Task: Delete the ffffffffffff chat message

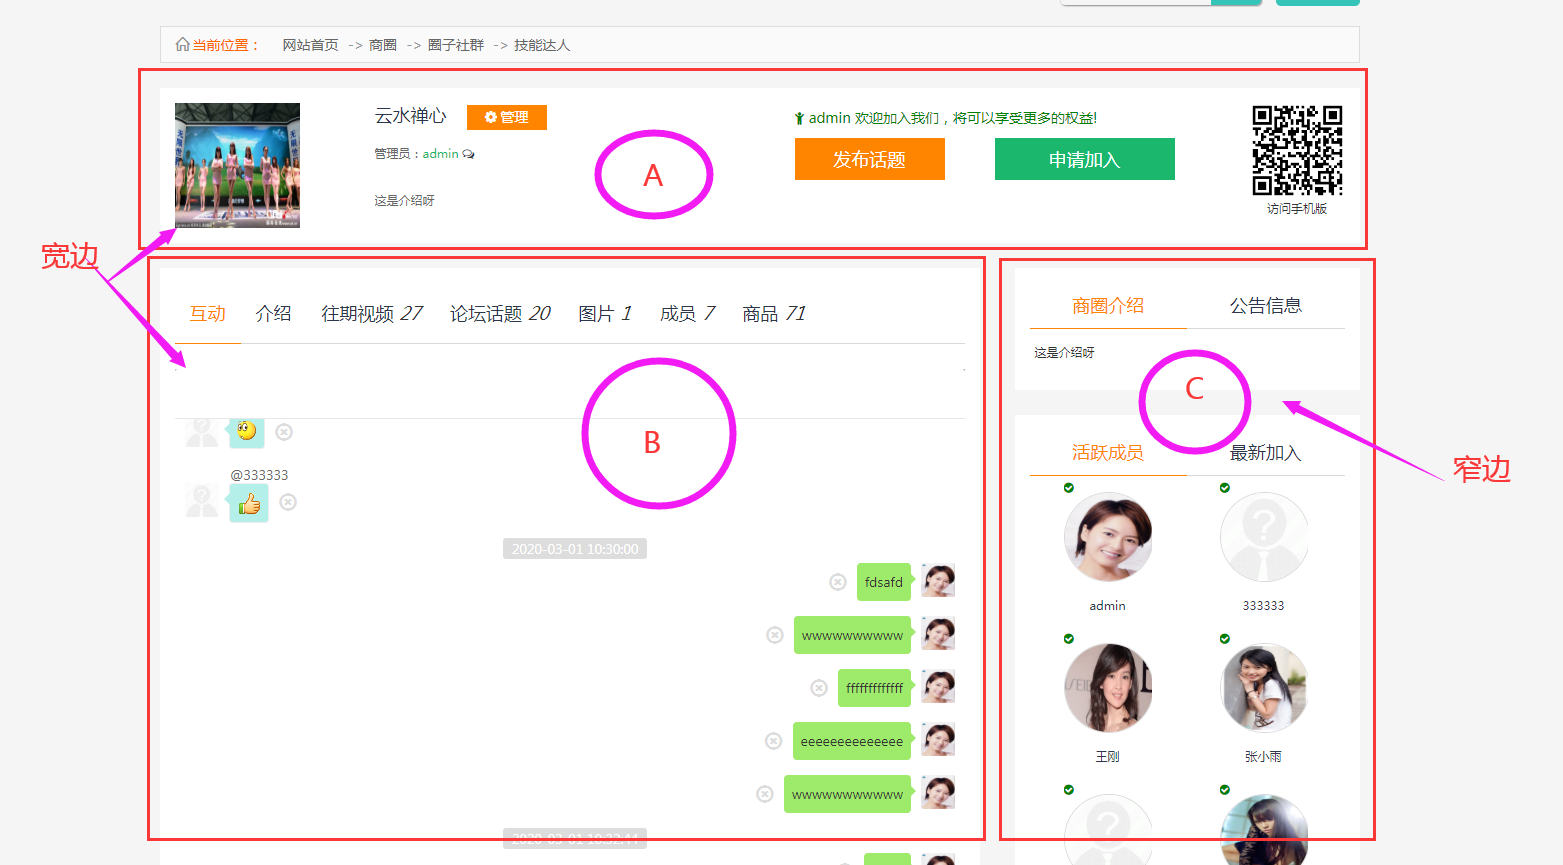Action: 819,688
